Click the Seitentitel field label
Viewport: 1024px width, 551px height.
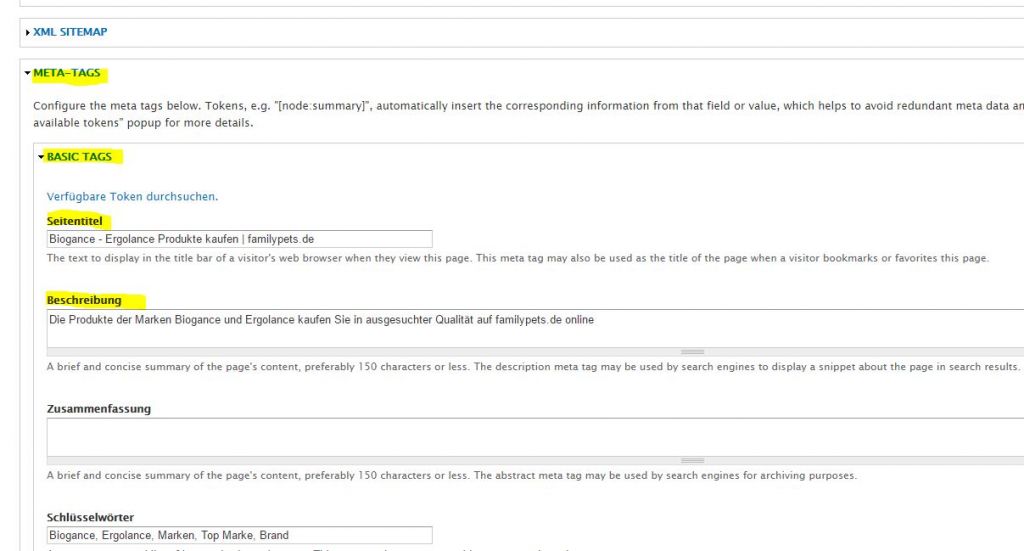75,221
